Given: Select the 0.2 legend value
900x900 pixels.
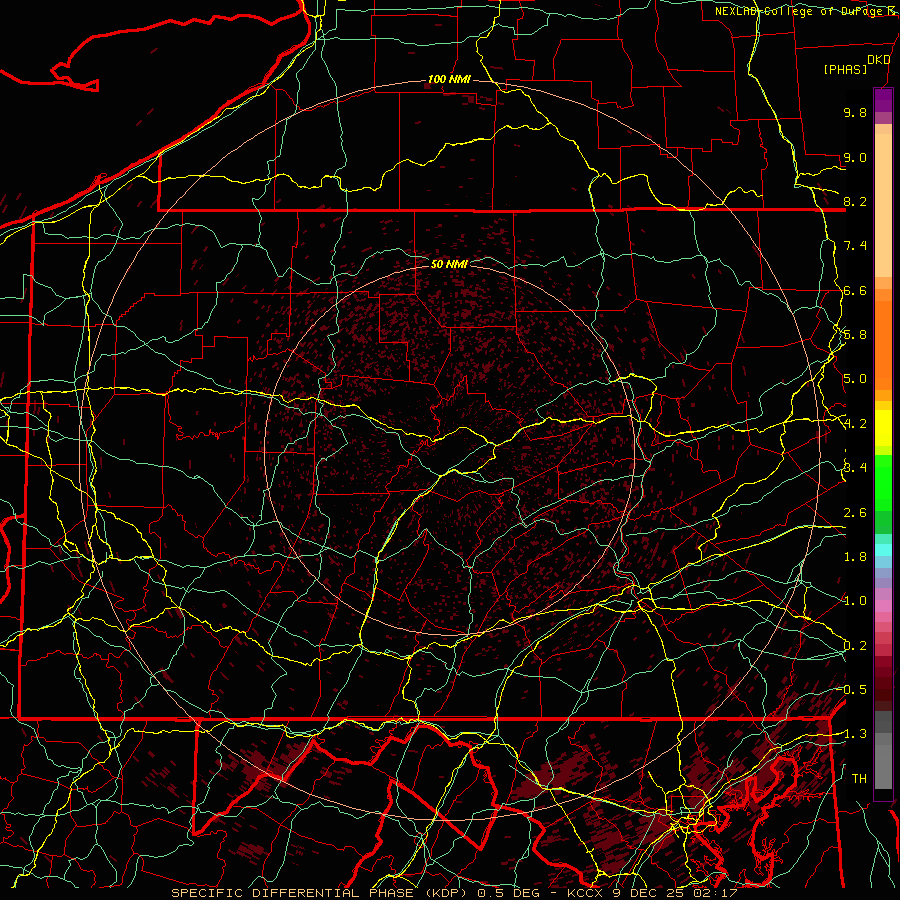Looking at the screenshot, I should tap(855, 646).
